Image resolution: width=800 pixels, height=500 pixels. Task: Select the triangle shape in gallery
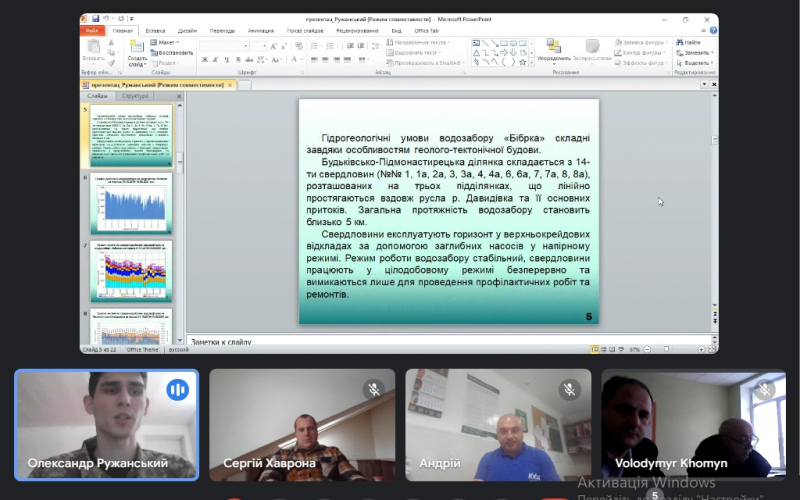476,53
